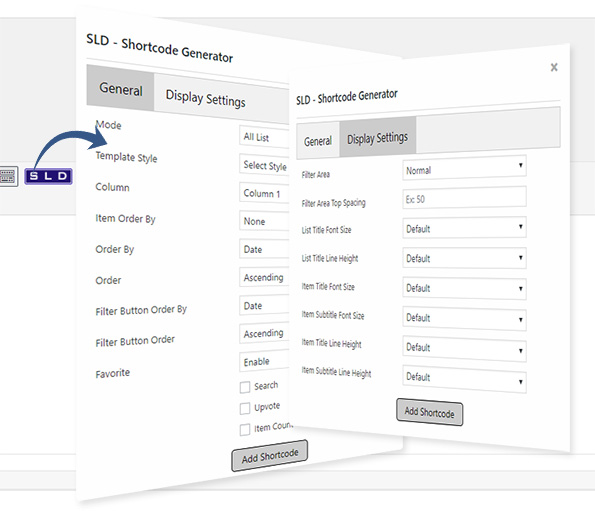This screenshot has height=511, width=595.
Task: Open the Mode dropdown showing All List
Action: point(264,137)
